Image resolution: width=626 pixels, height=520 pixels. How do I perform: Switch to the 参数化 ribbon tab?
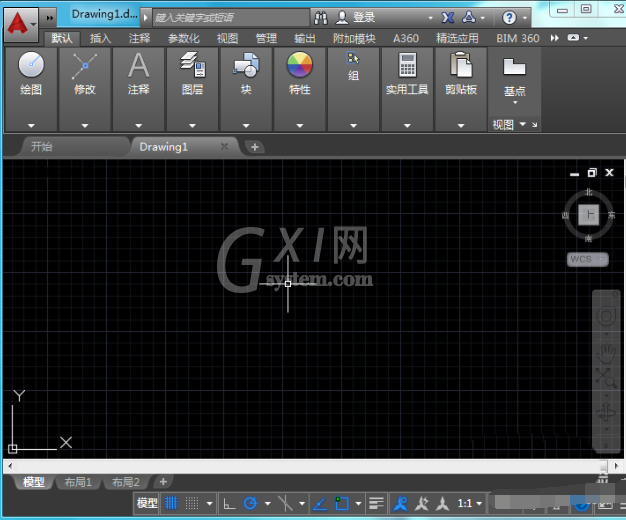184,38
